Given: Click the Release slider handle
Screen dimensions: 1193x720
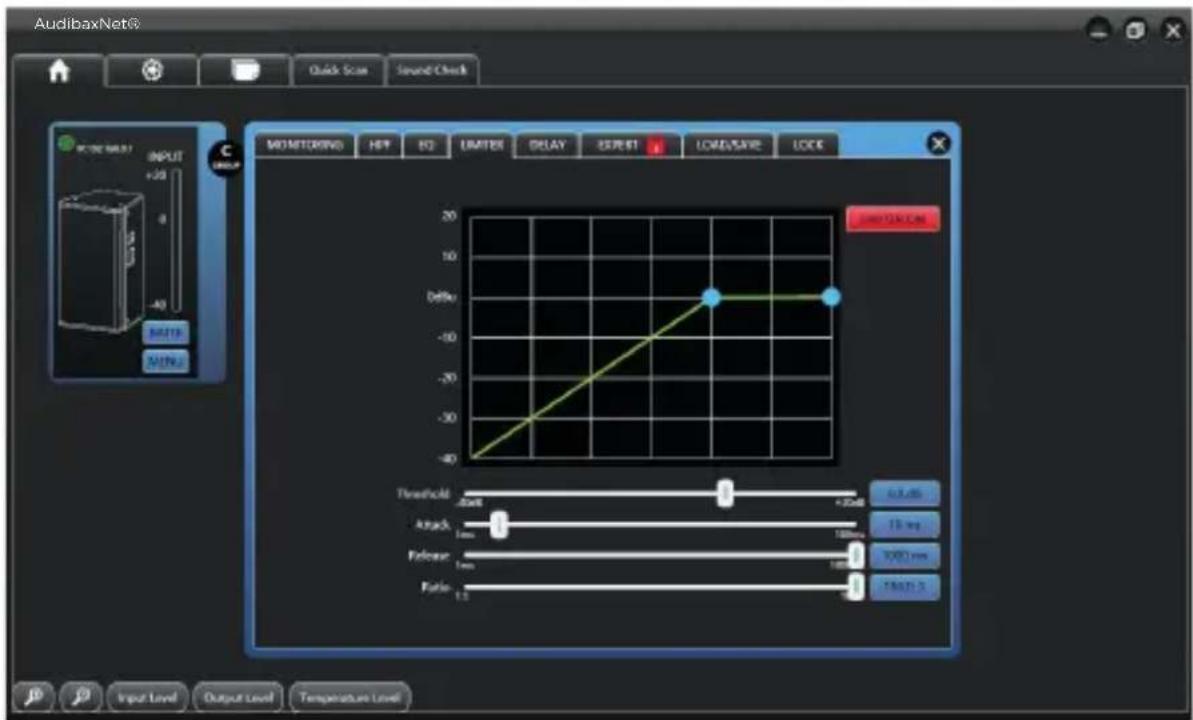Looking at the screenshot, I should coord(856,556).
